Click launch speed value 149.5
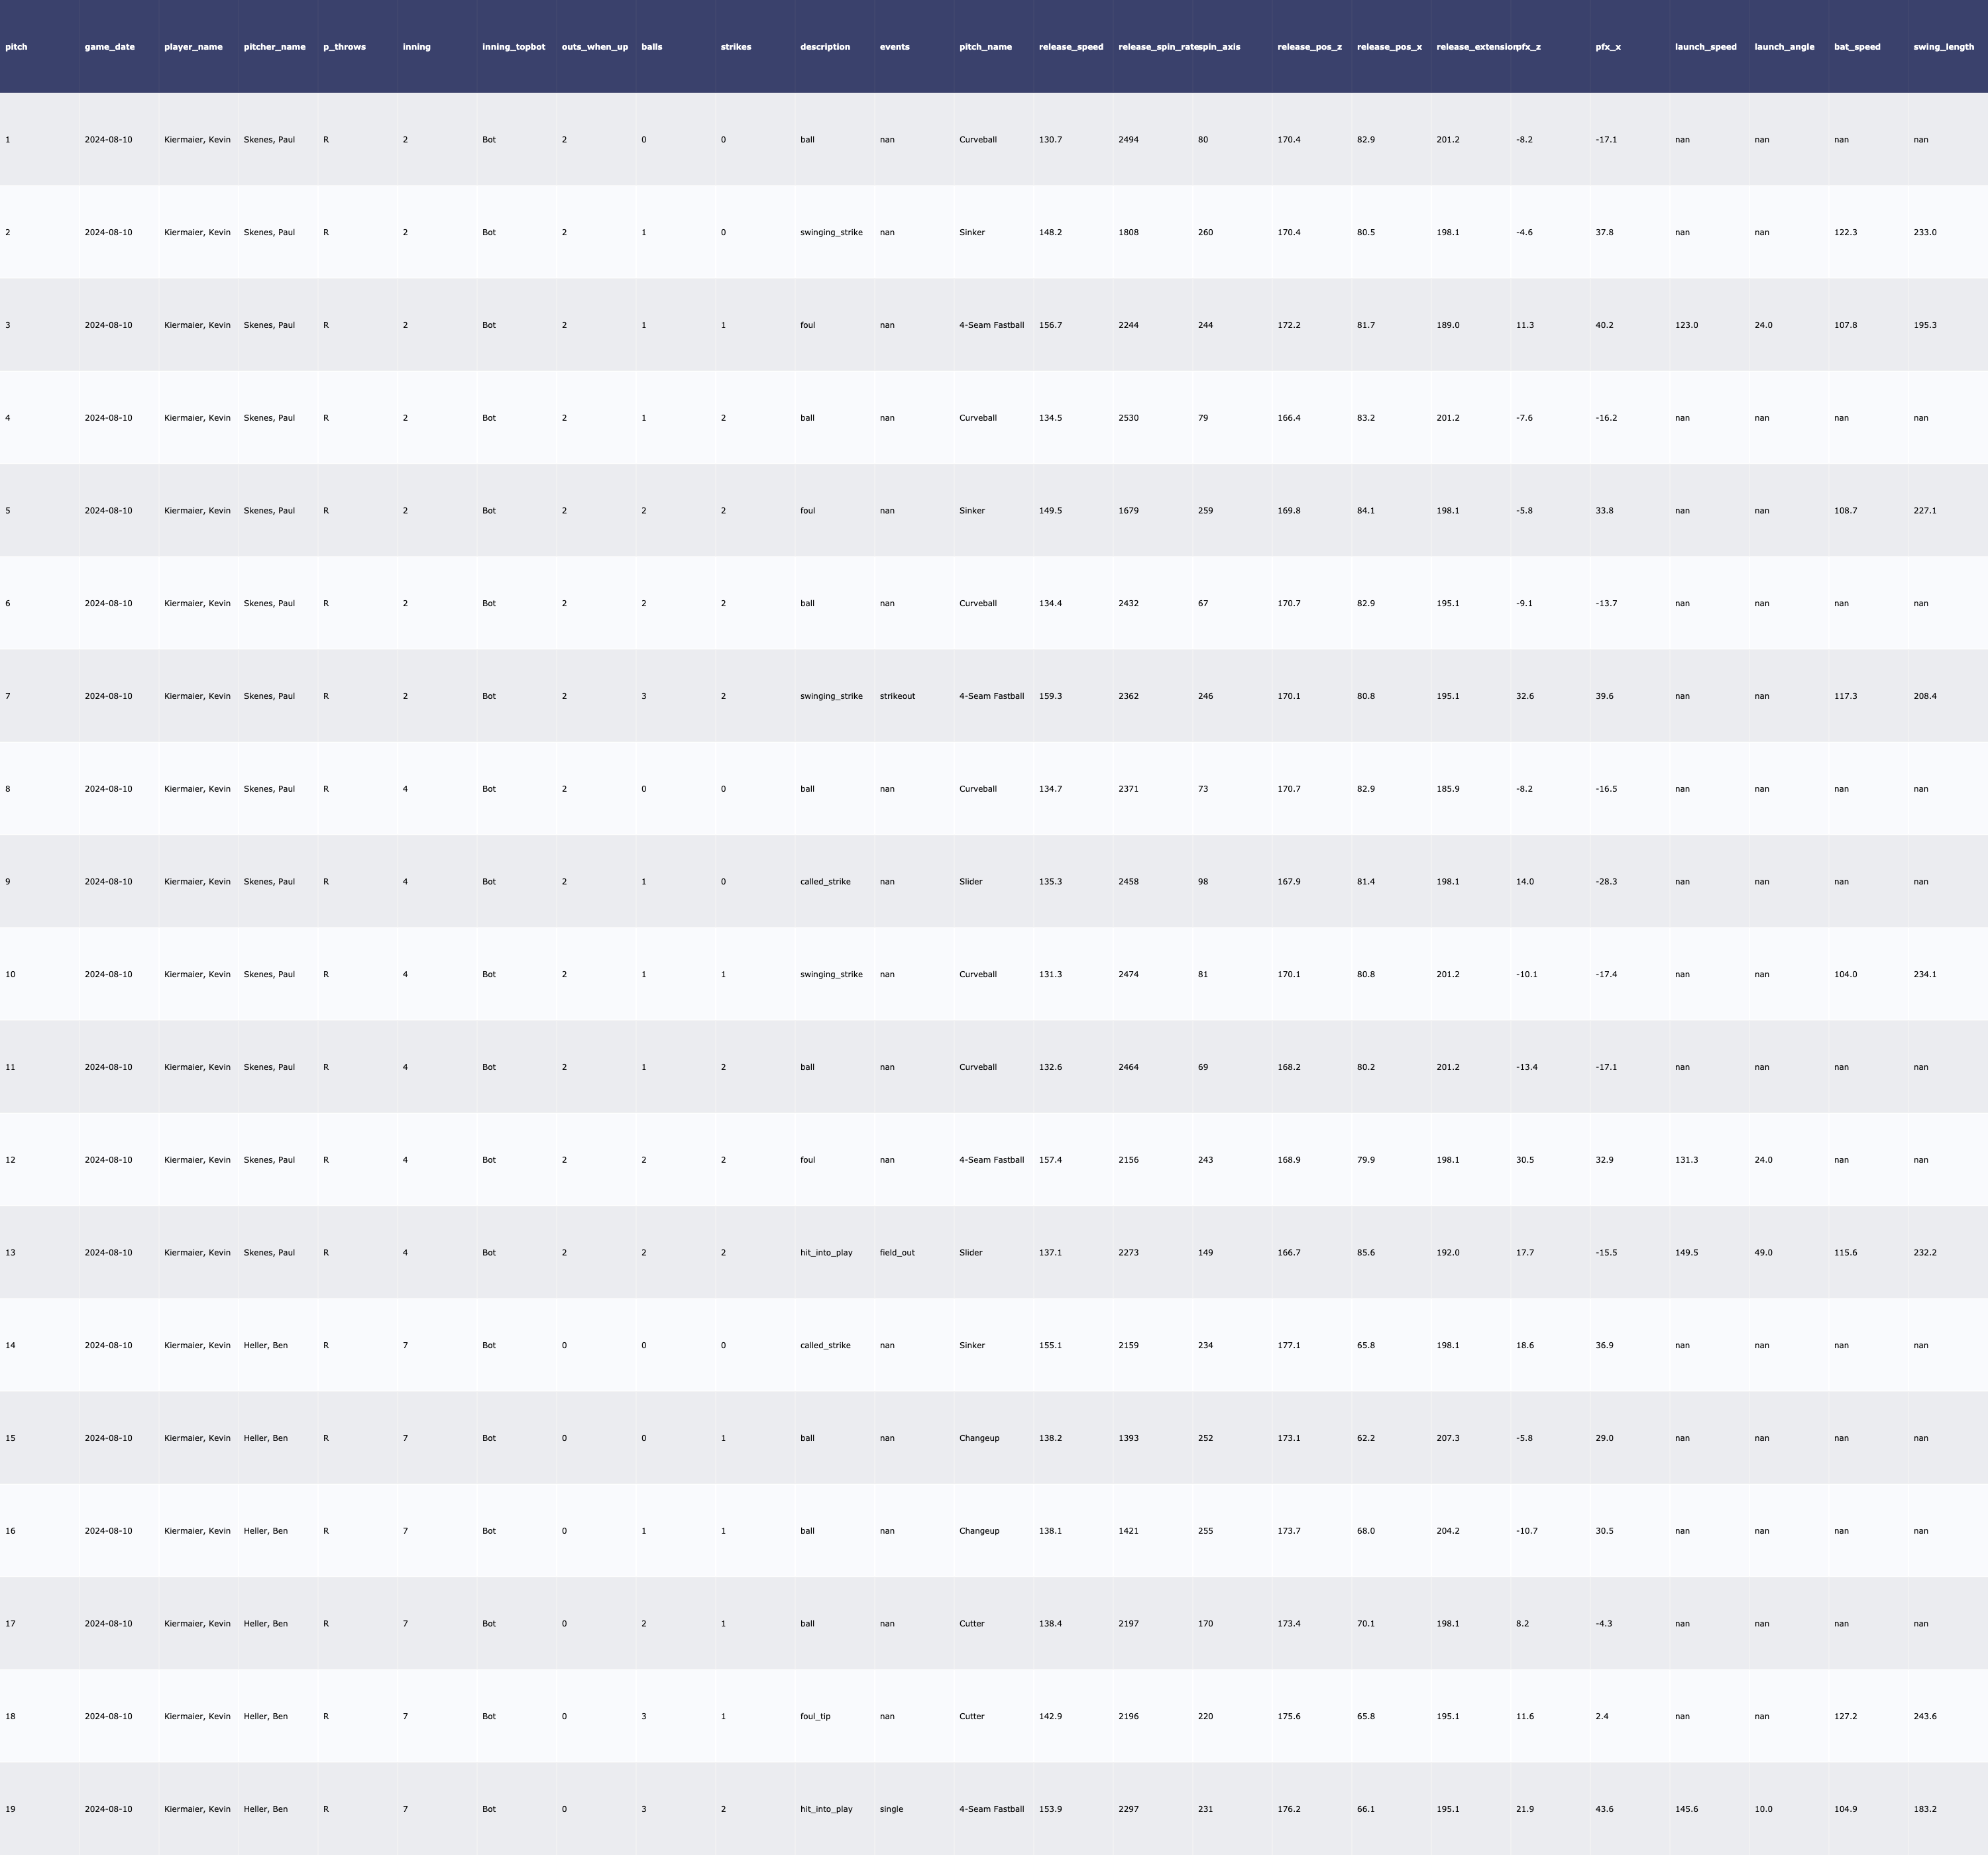This screenshot has width=1988, height=1855. tap(1686, 1253)
